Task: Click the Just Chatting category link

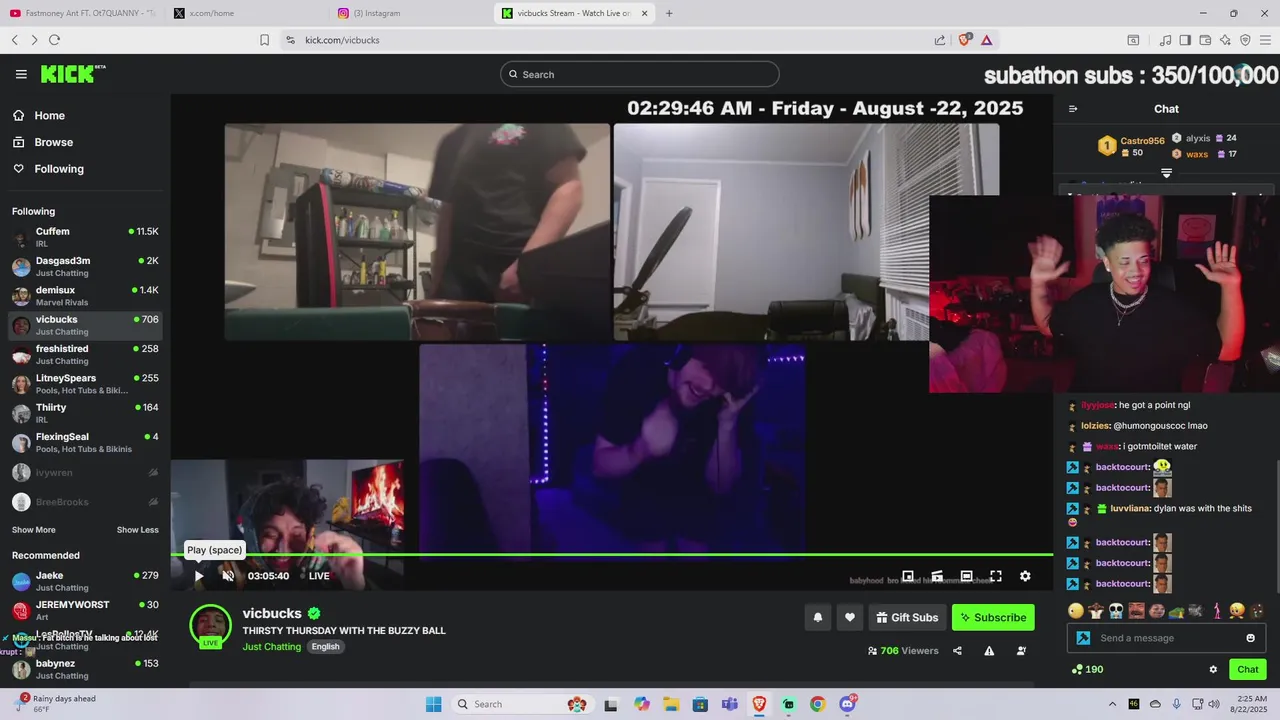Action: coord(272,647)
